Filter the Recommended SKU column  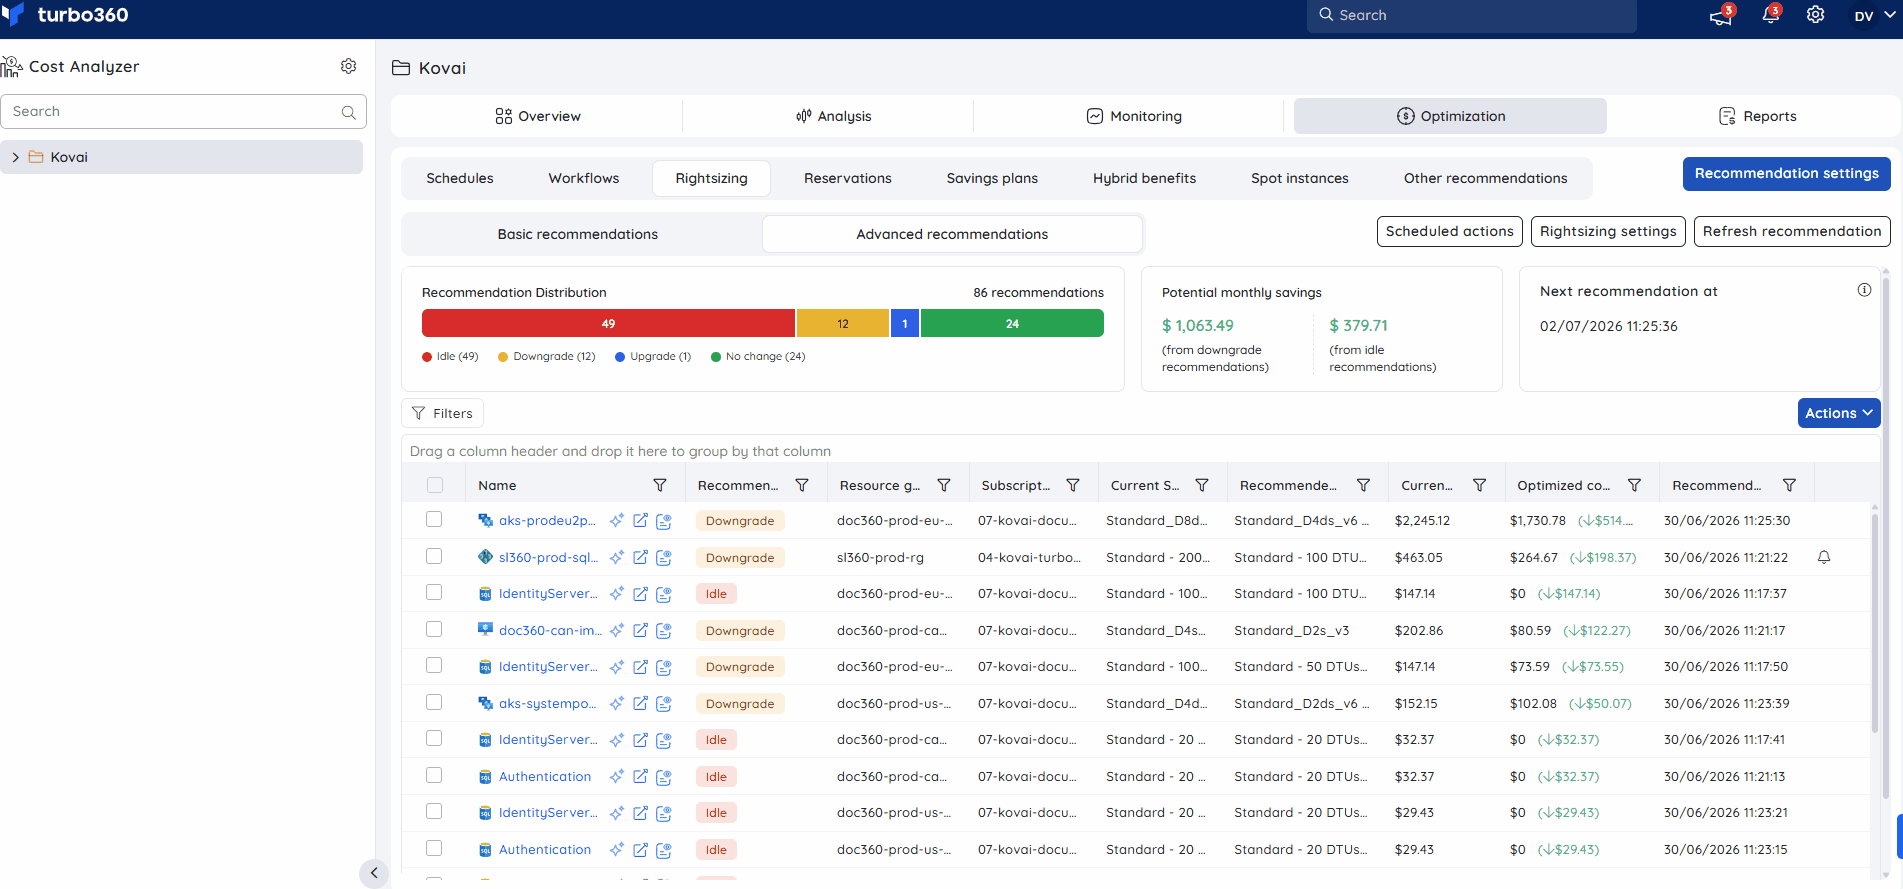coord(1363,485)
